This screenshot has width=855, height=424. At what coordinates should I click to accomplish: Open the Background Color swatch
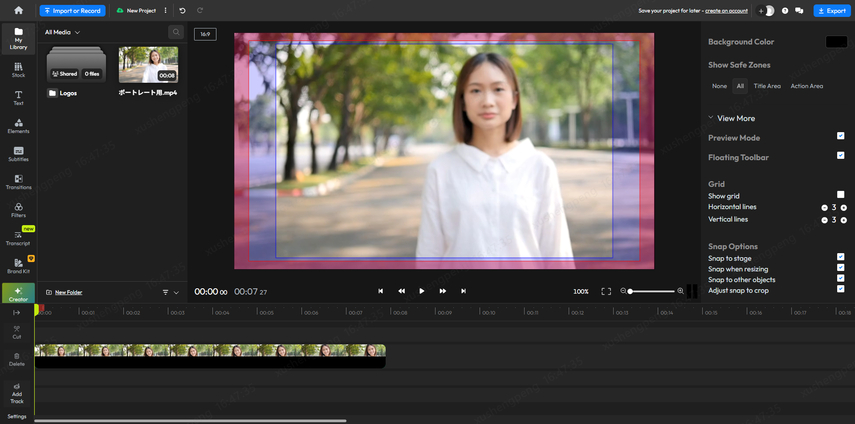tap(836, 42)
